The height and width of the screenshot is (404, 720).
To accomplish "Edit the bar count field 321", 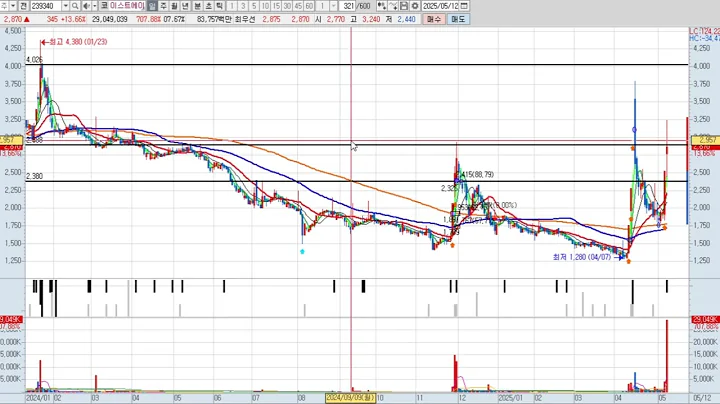I will point(348,6).
